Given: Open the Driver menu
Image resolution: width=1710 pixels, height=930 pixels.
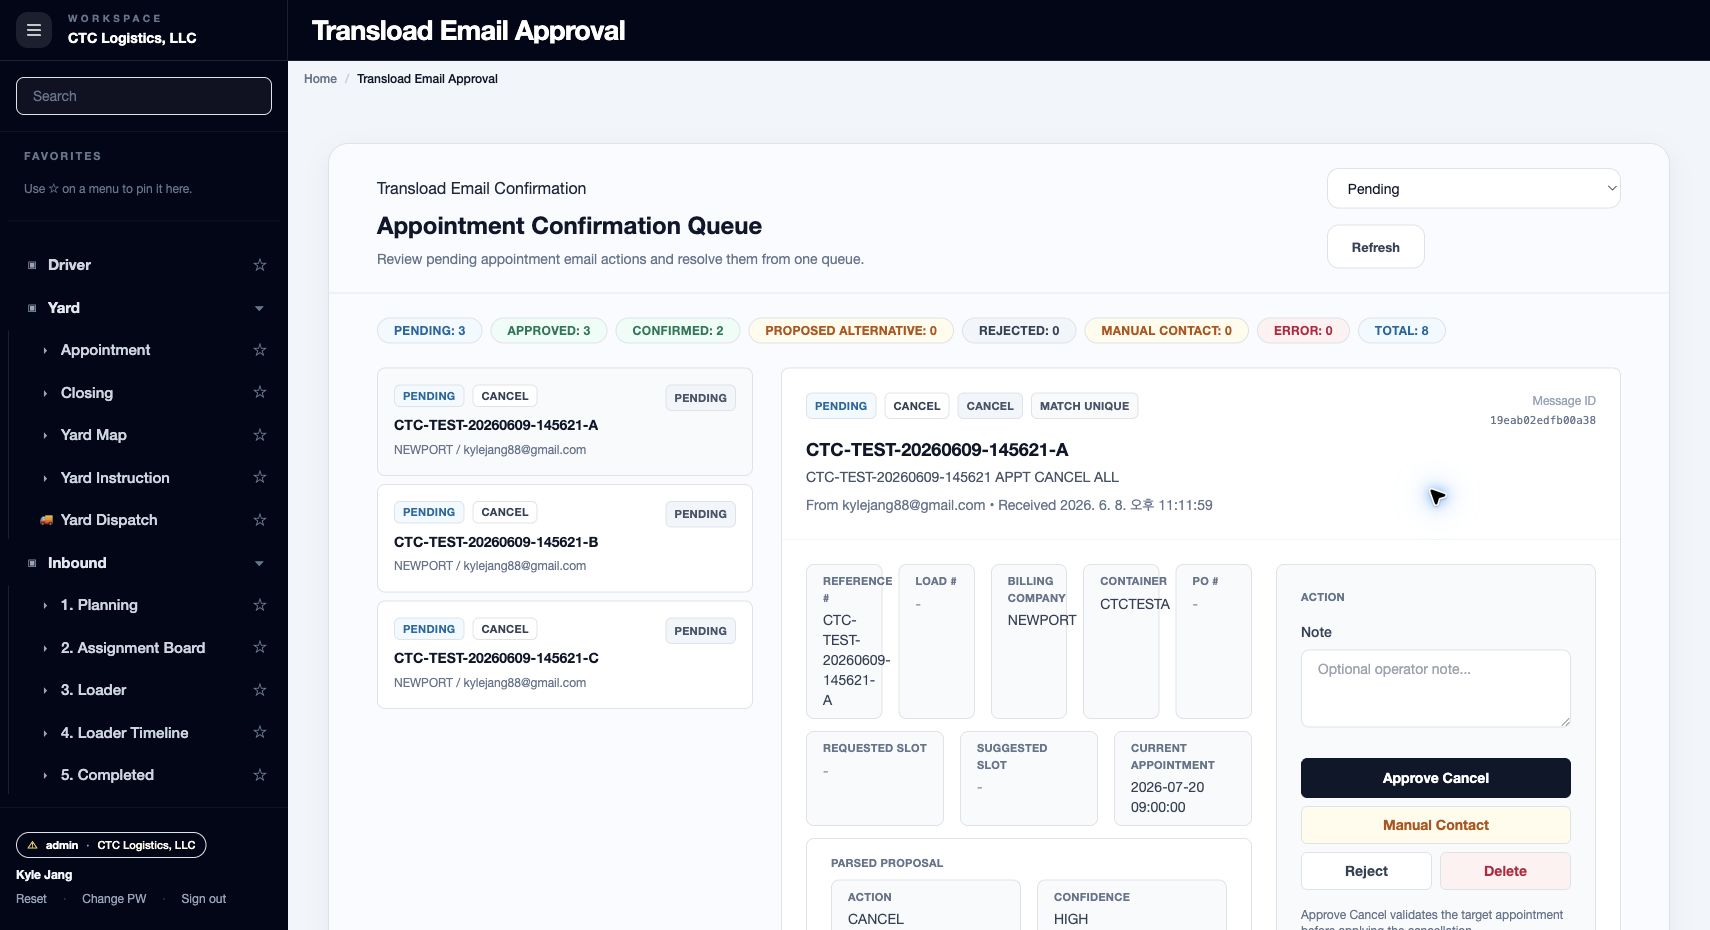Looking at the screenshot, I should tap(69, 265).
